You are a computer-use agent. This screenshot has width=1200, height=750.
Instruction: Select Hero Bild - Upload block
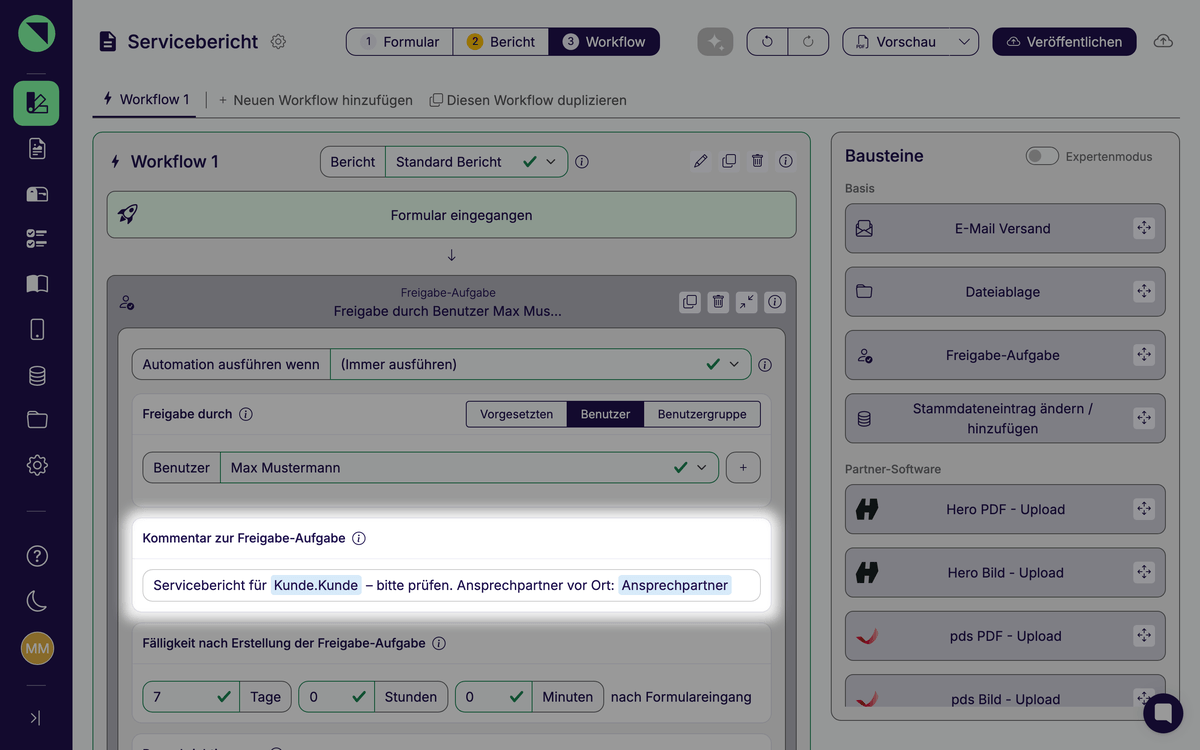tap(1005, 573)
